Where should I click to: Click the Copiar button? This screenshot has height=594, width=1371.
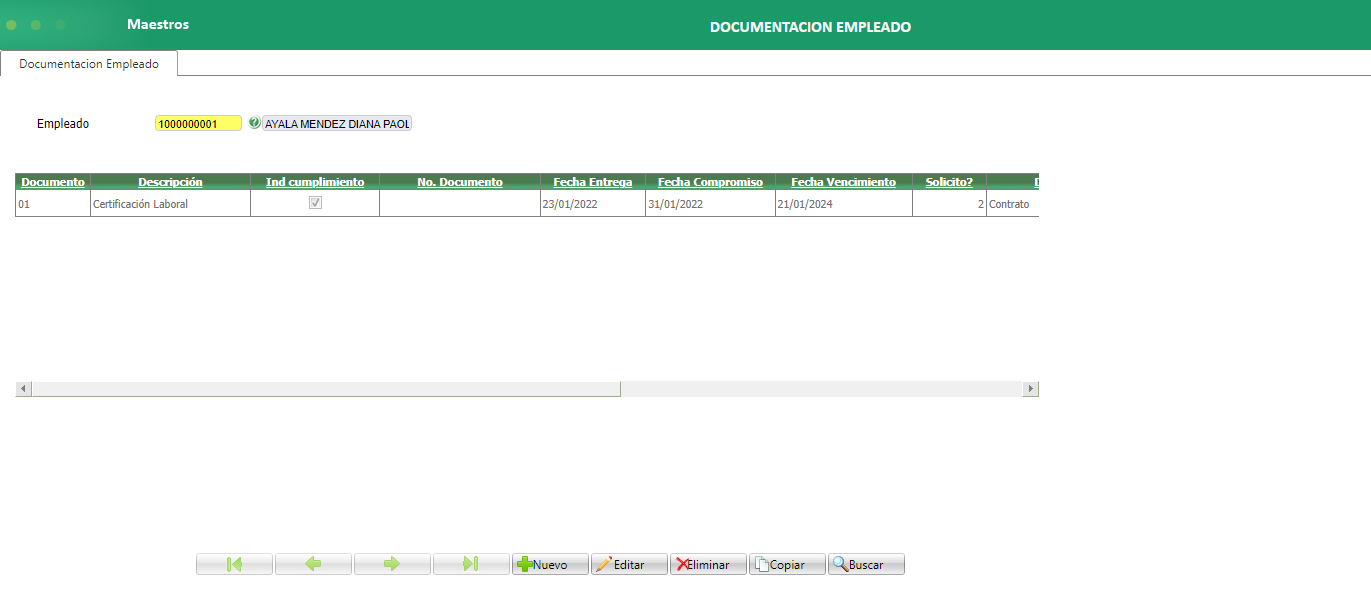pyautogui.click(x=787, y=564)
